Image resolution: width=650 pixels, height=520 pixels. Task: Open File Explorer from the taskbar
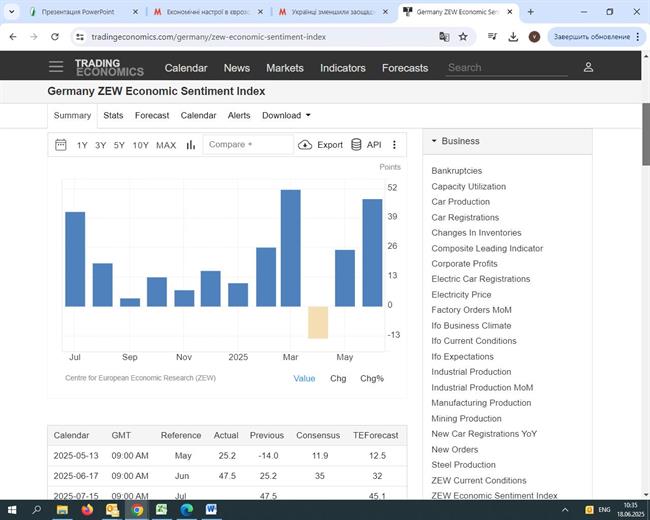(62, 510)
